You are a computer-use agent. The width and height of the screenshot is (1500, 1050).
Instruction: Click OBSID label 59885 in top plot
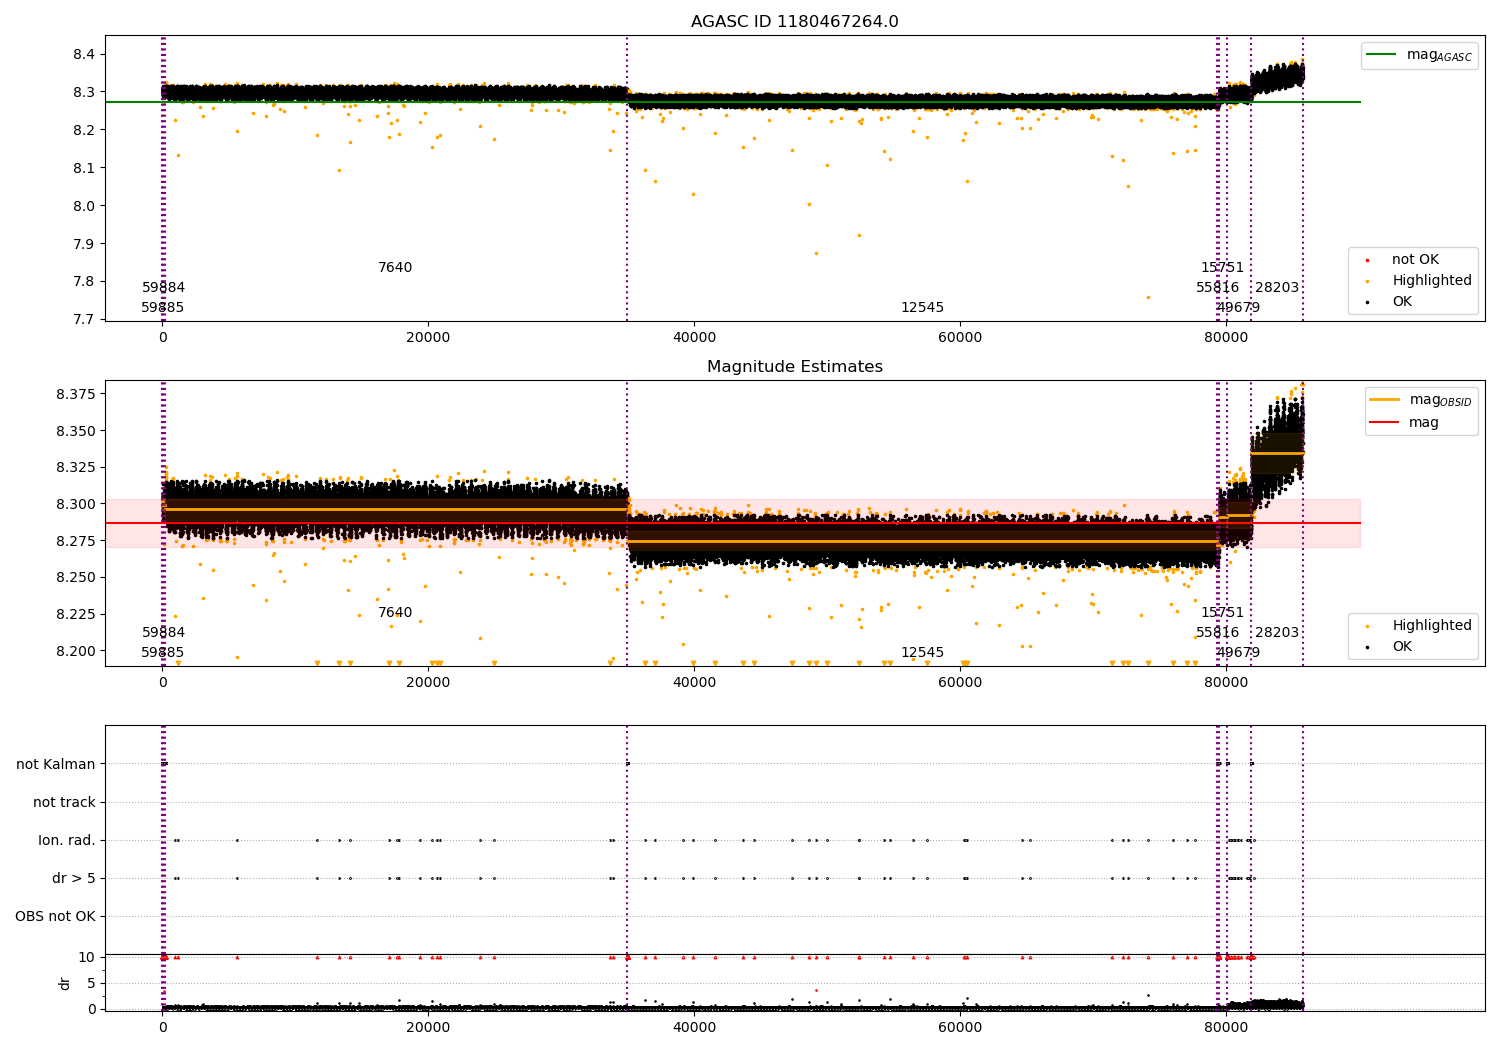click(163, 308)
